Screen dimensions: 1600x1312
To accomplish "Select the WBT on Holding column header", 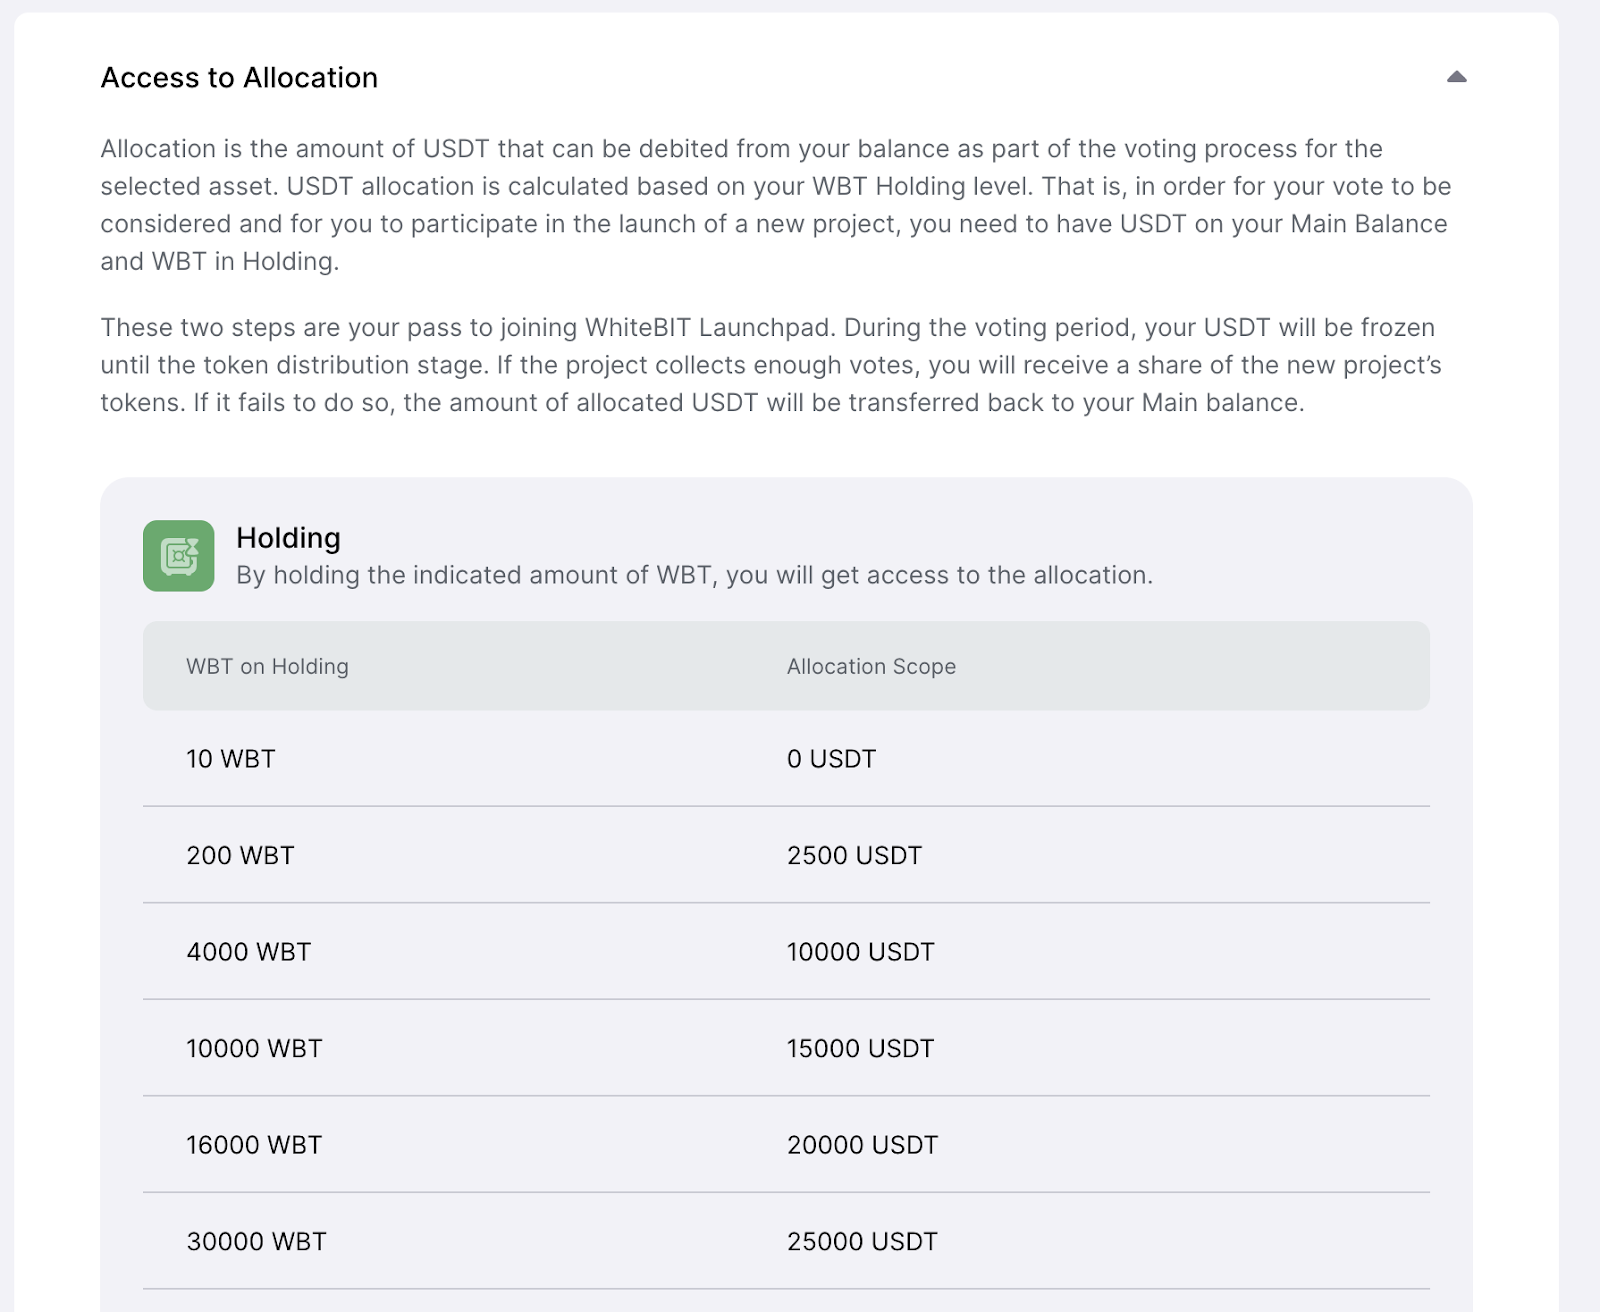I will [x=267, y=667].
